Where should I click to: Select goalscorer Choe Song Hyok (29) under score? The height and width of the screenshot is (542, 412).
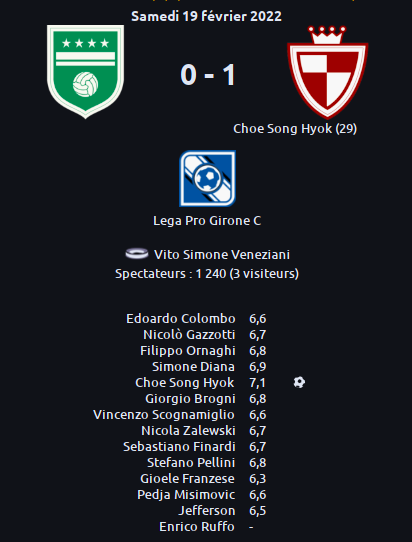coord(295,129)
